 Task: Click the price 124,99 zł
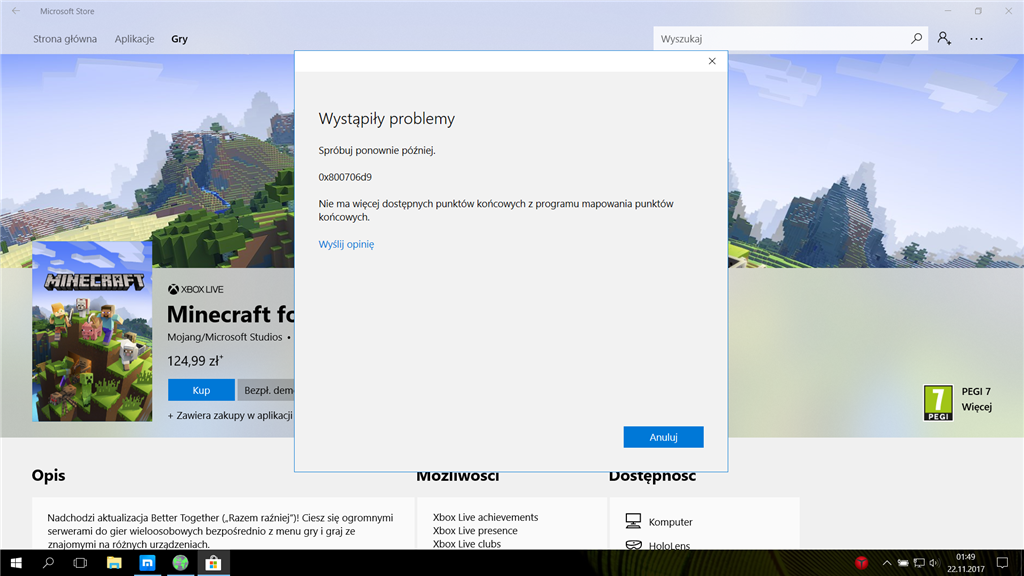(195, 360)
